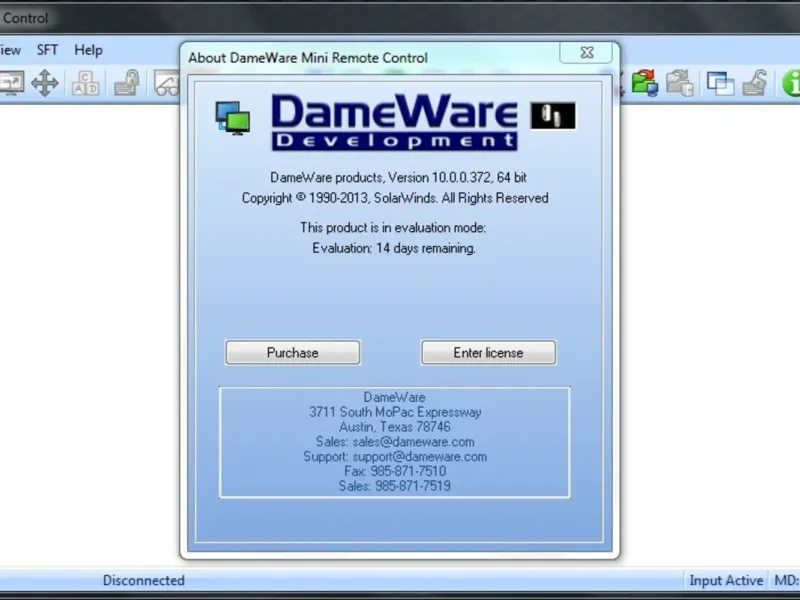This screenshot has width=800, height=600.
Task: Click the "Fax: 985-871-7510" line
Action: coord(395,471)
